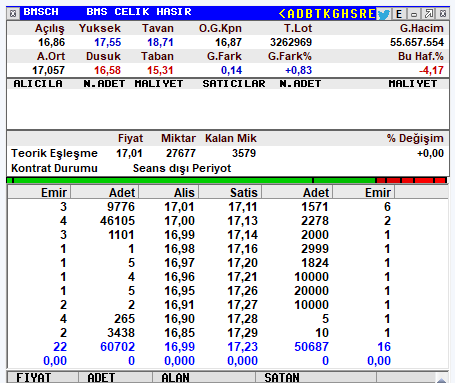Viewport: 455px width, 383px height.
Task: Select the yellow letter K shortcut in title bar
Action: (327, 14)
